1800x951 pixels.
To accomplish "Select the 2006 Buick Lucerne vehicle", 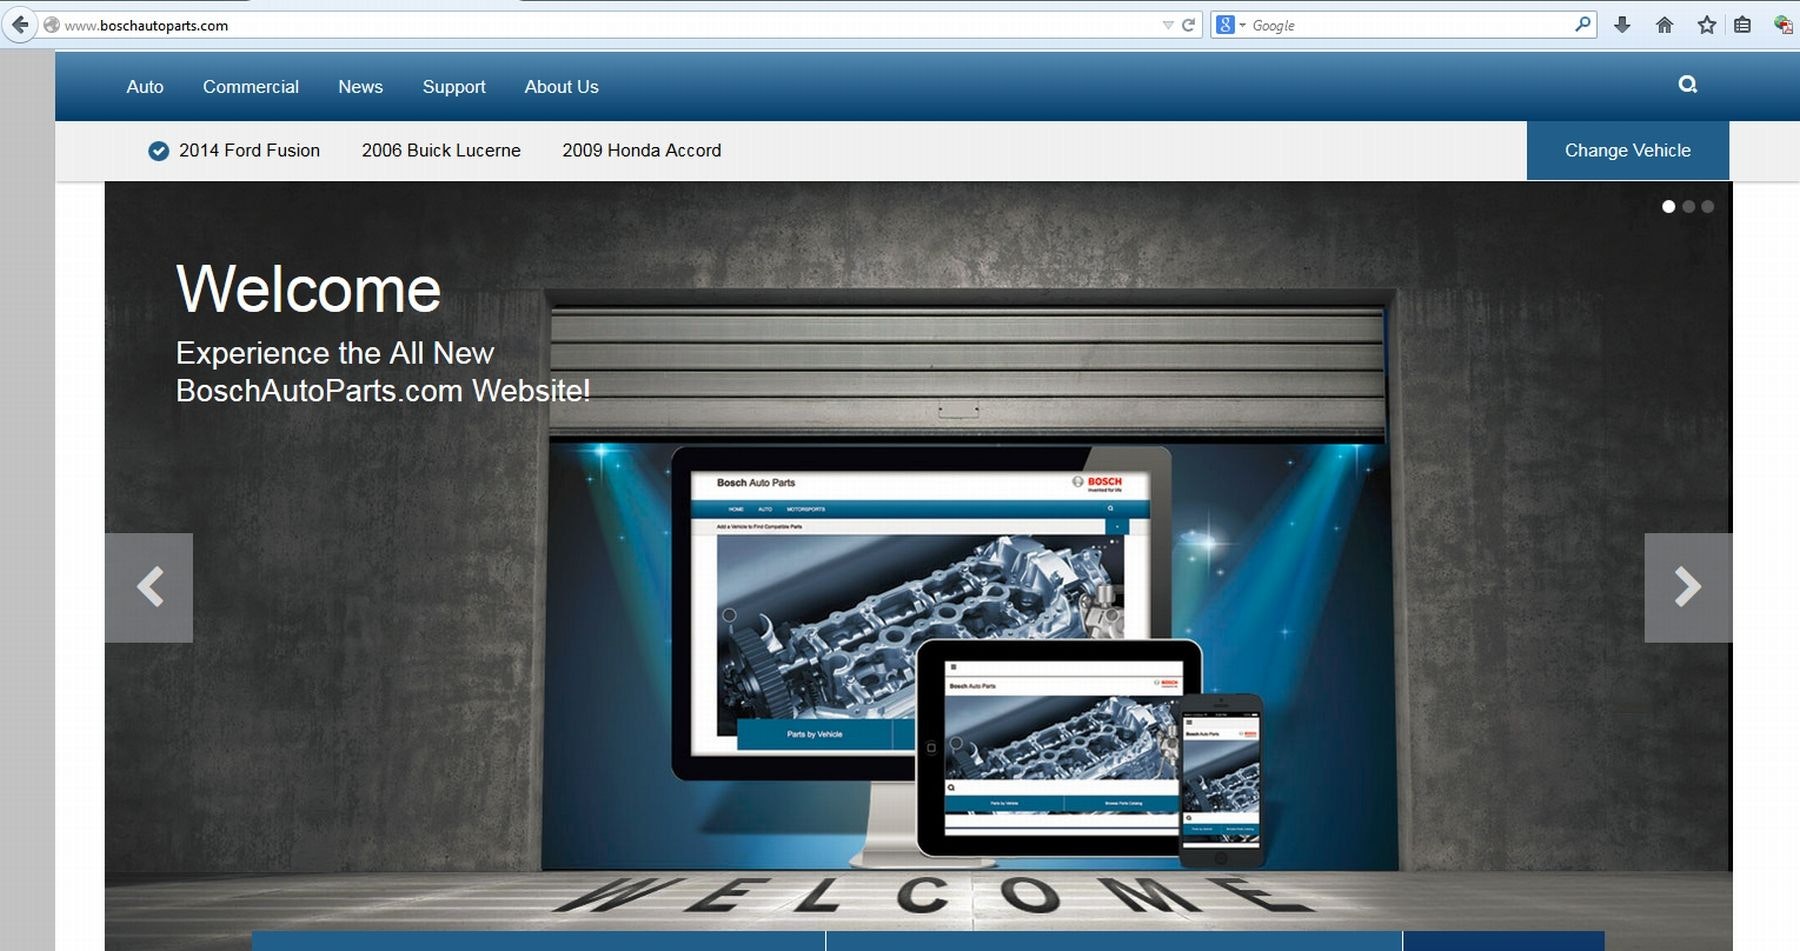I will pyautogui.click(x=440, y=150).
